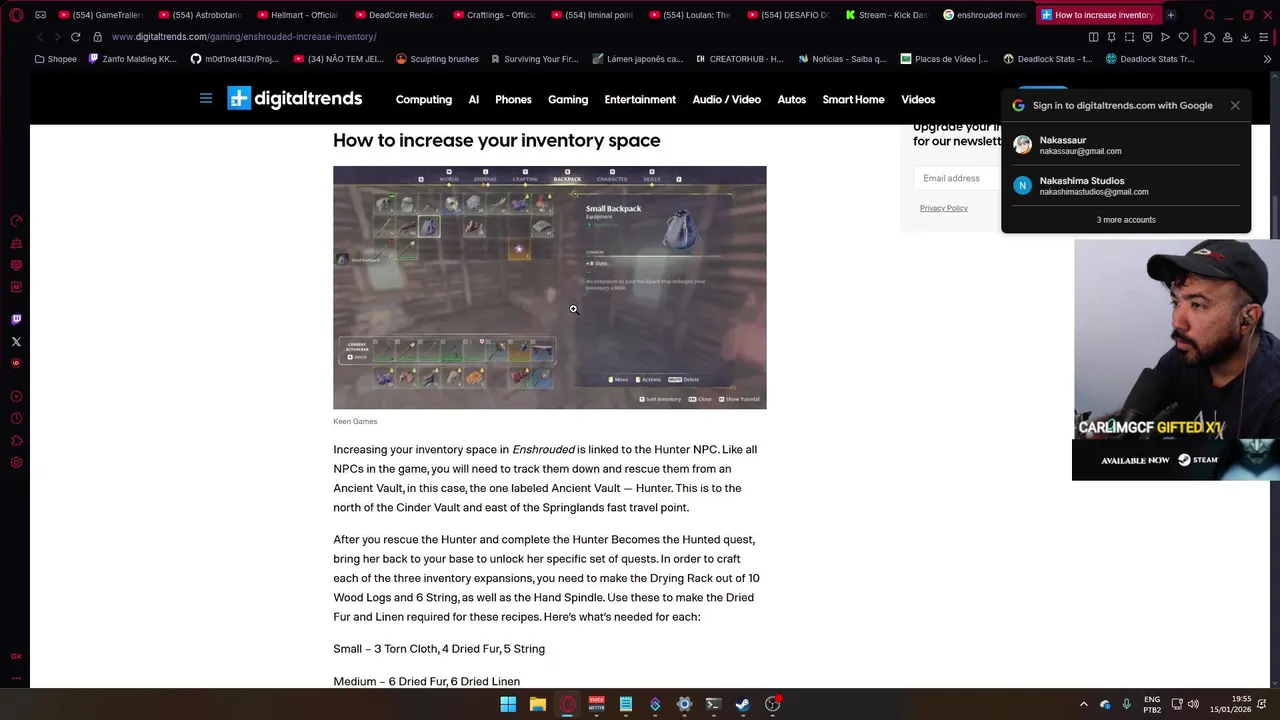Close the Google sign-in popup
1280x720 pixels.
tap(1235, 105)
